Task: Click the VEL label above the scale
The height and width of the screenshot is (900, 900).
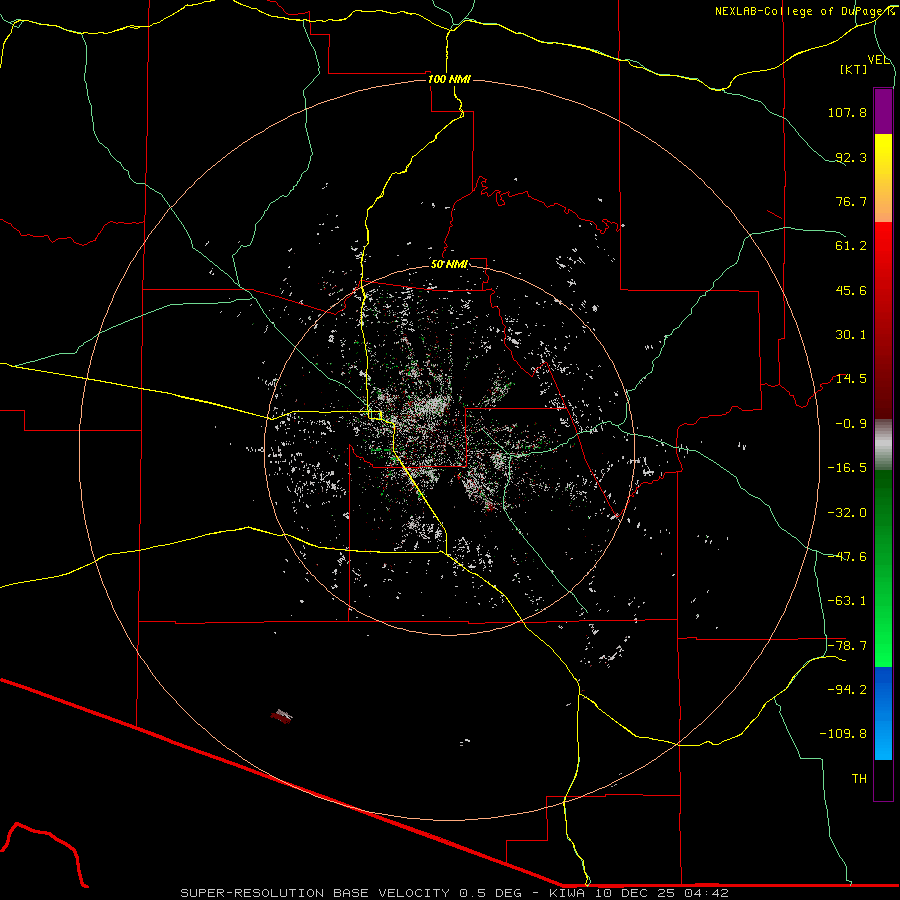Action: [878, 59]
